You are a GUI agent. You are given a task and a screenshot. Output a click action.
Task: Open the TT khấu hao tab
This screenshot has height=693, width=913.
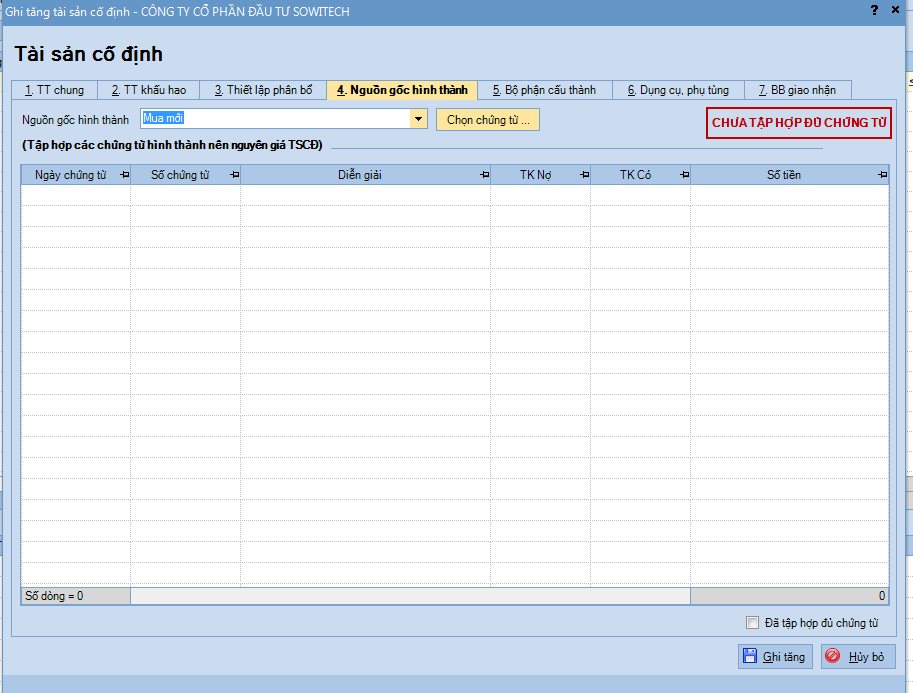(148, 90)
